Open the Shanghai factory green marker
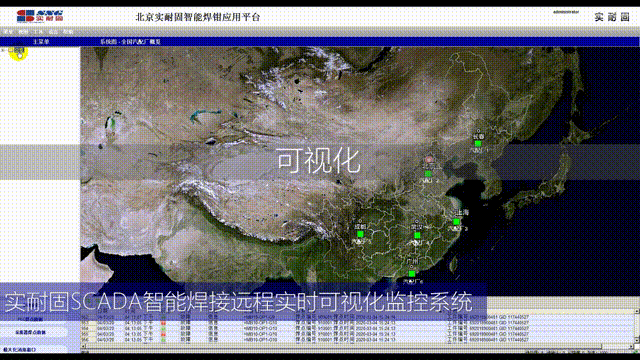This screenshot has height=360, width=640. pos(456,222)
